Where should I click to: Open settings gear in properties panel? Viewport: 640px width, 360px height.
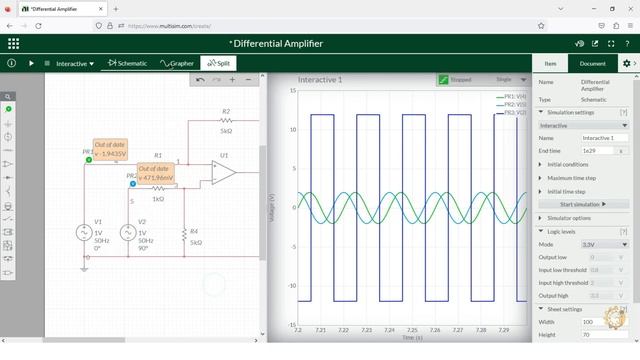coord(627,63)
